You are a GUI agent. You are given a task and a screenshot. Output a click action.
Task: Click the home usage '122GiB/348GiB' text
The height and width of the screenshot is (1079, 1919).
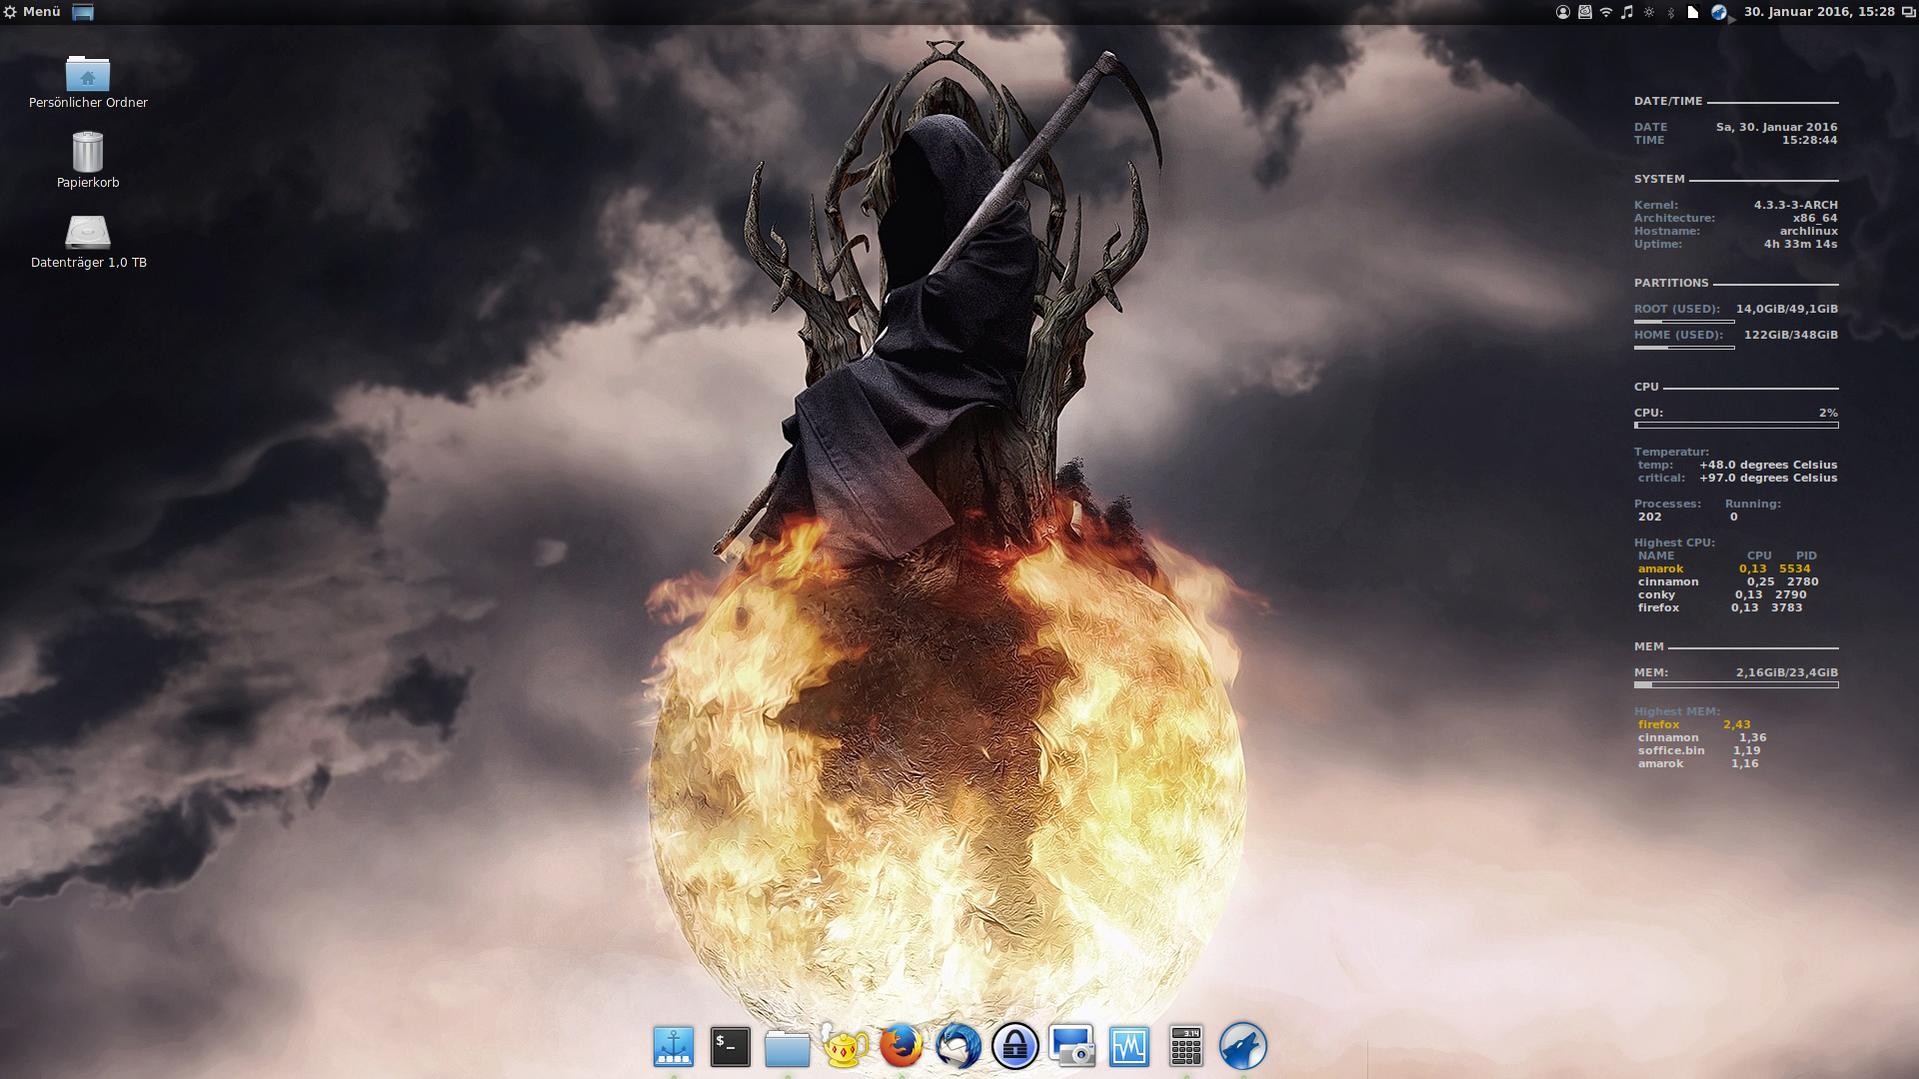coord(1790,335)
